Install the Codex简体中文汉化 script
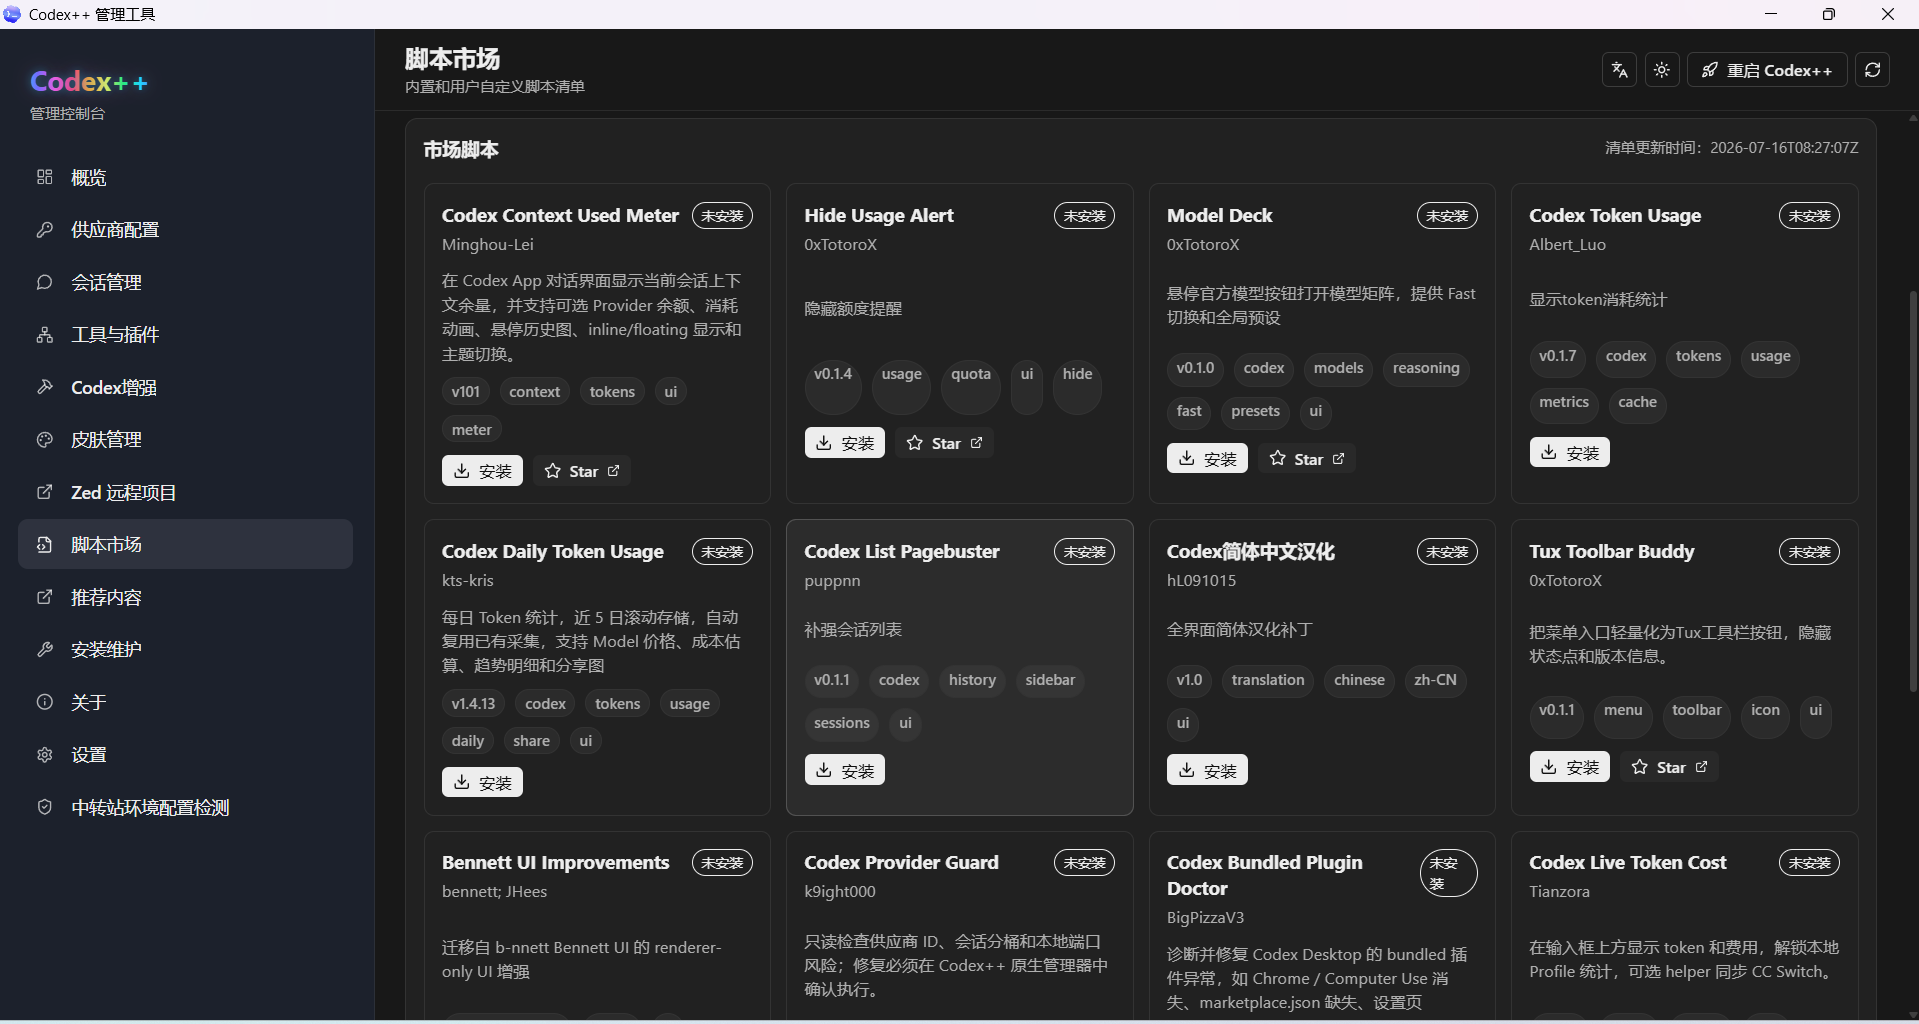The width and height of the screenshot is (1919, 1024). pos(1207,770)
